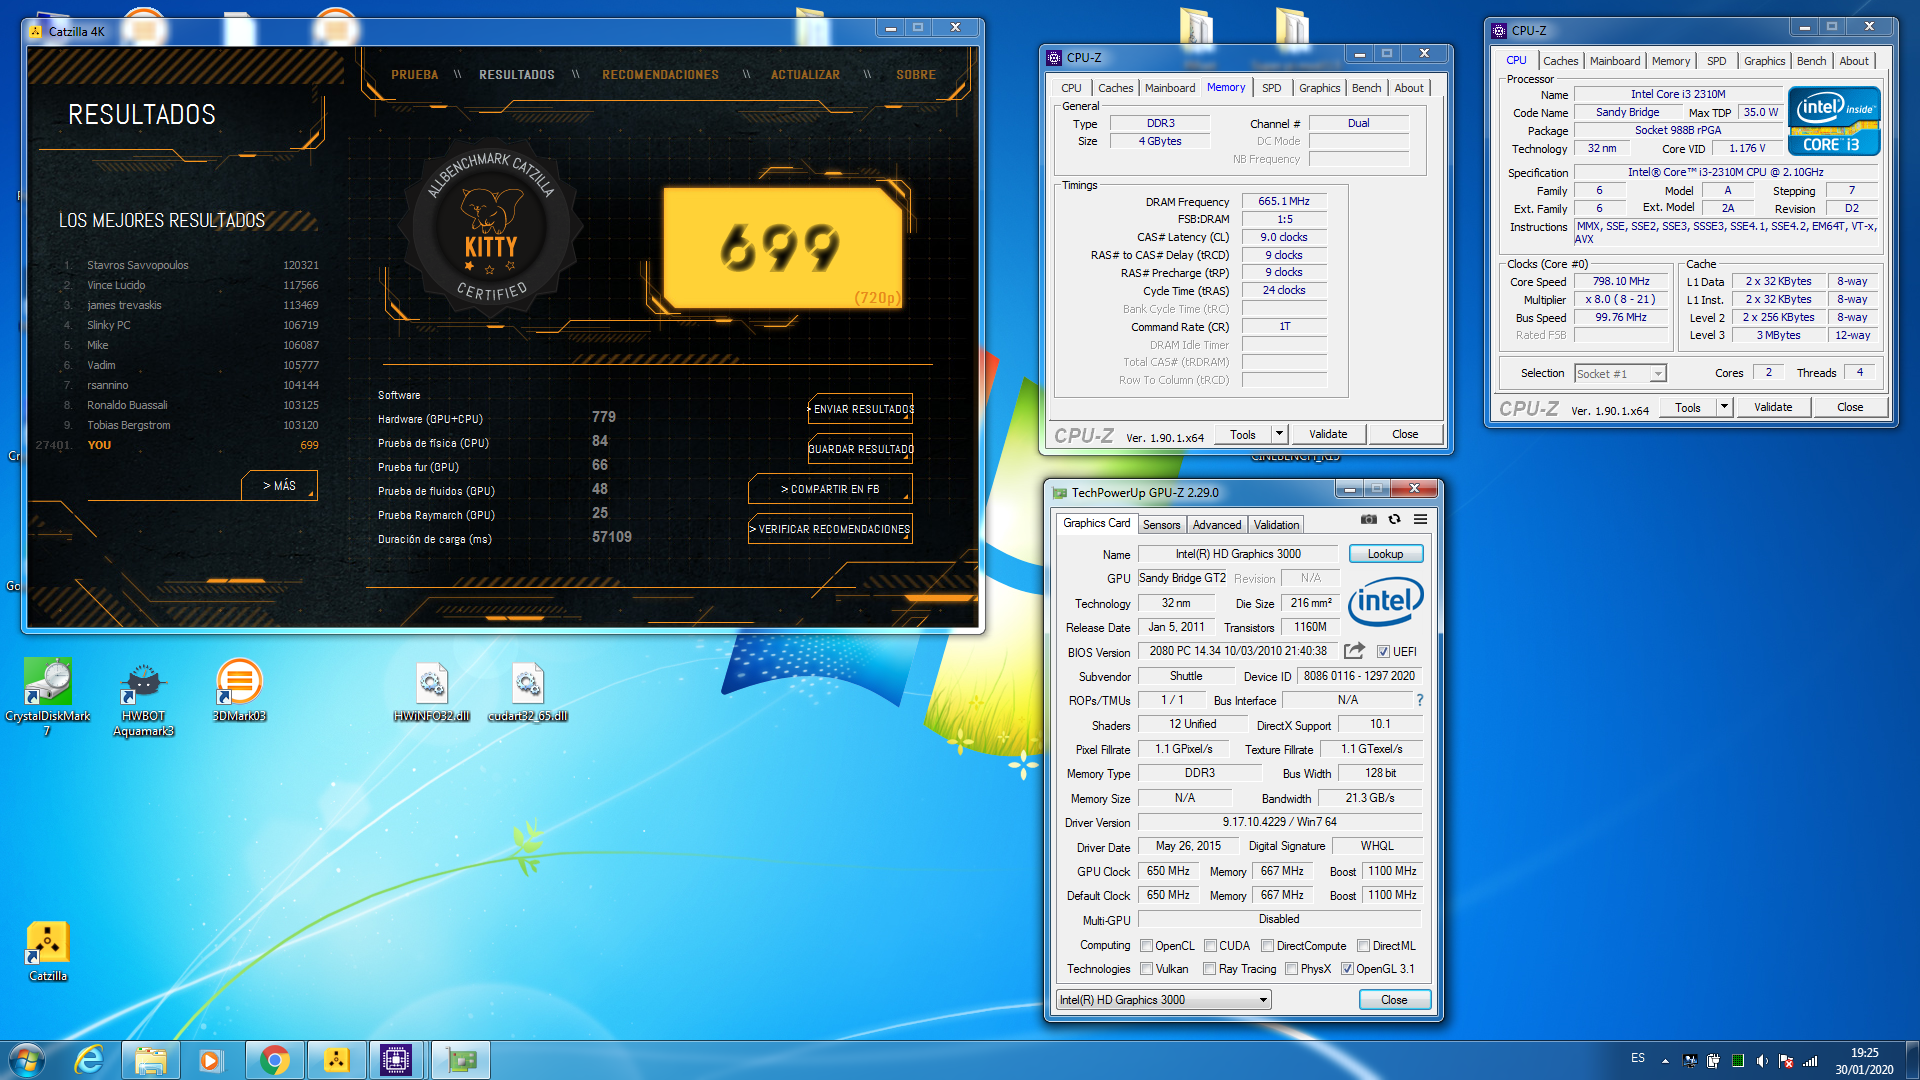
Task: Open CrystalDiskMark 7 desktop shortcut
Action: pos(47,698)
